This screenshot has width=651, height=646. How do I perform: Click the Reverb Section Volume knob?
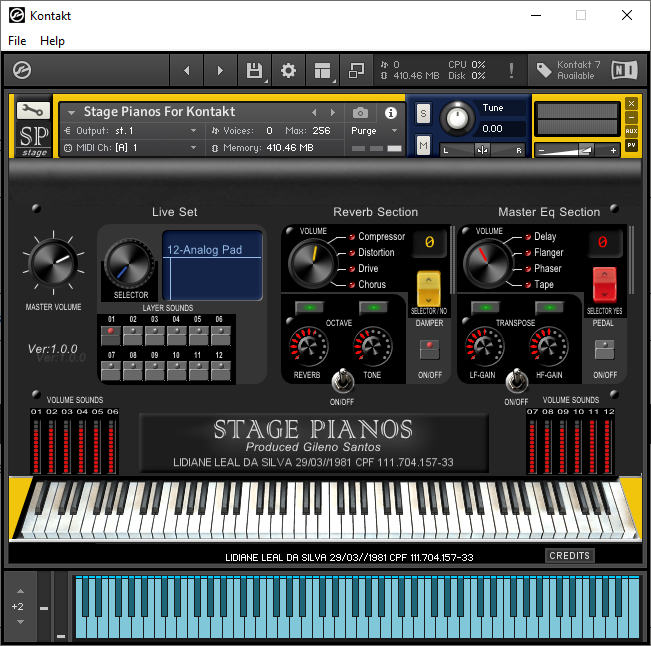tap(312, 264)
